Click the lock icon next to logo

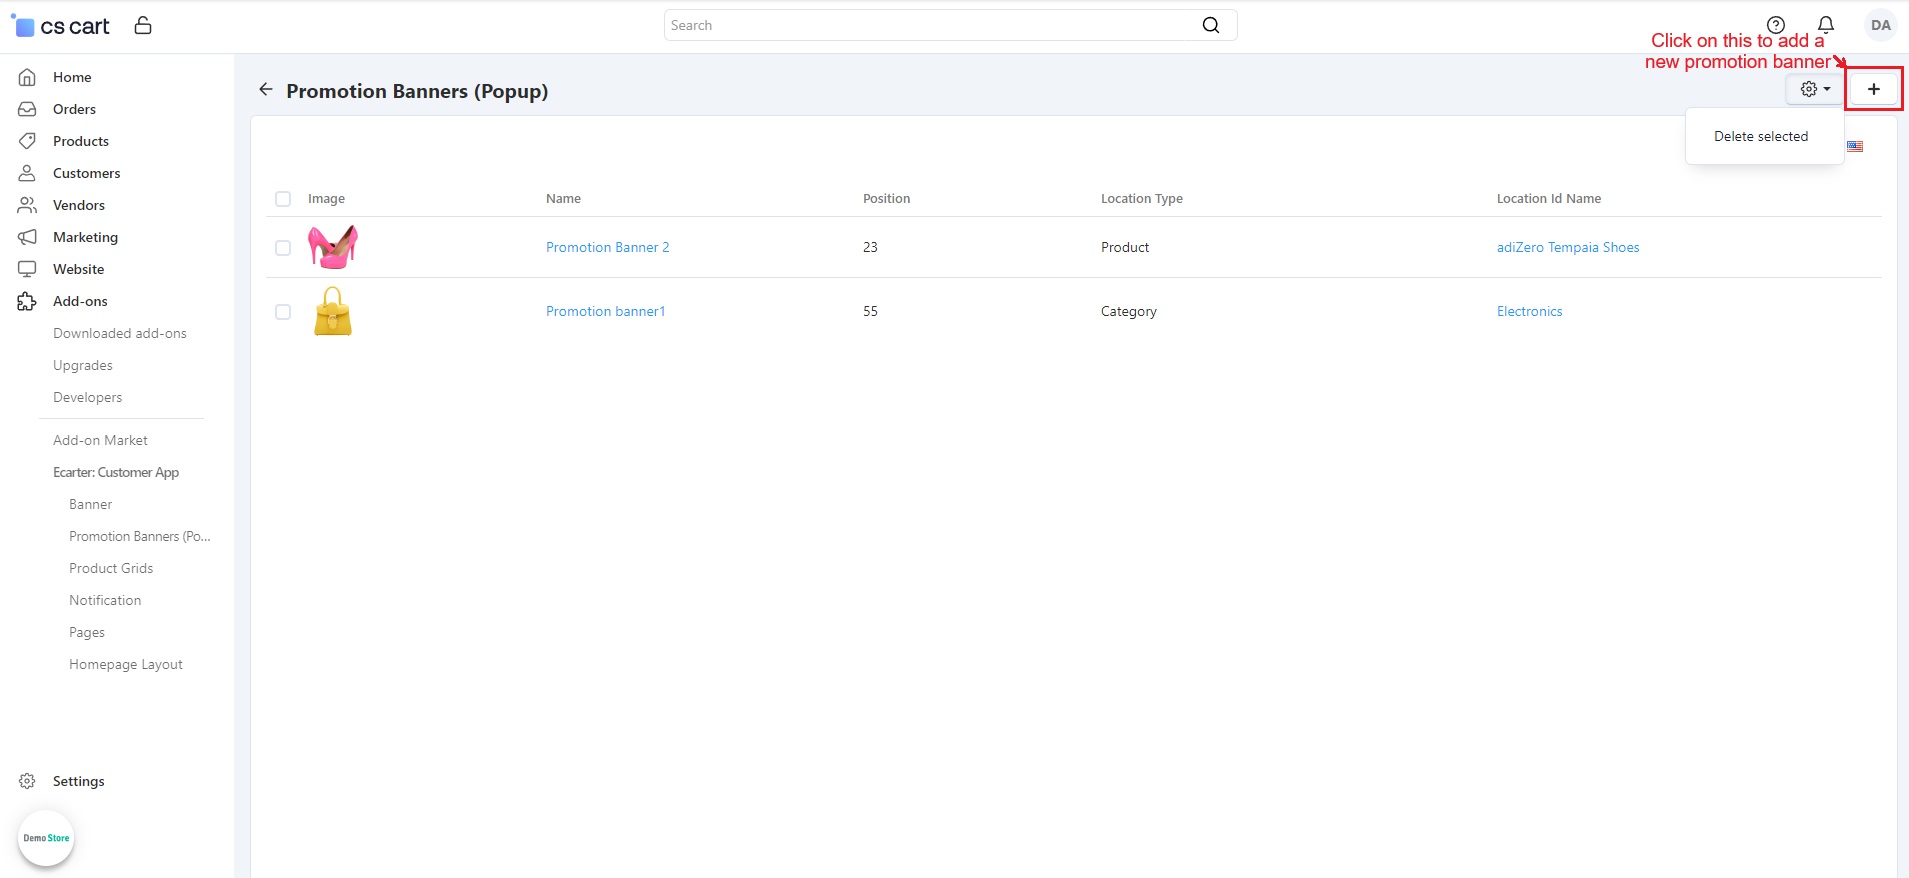tap(143, 26)
